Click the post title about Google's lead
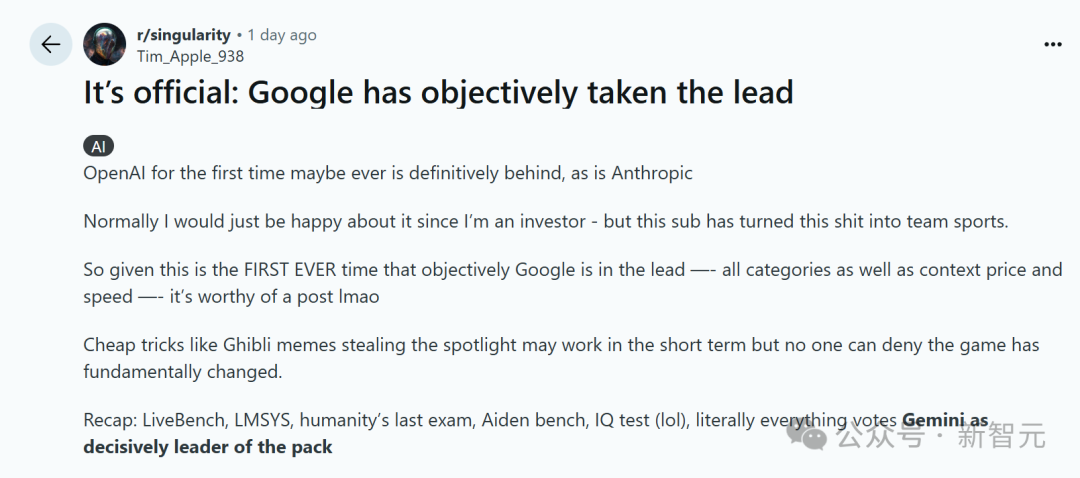 tap(439, 93)
